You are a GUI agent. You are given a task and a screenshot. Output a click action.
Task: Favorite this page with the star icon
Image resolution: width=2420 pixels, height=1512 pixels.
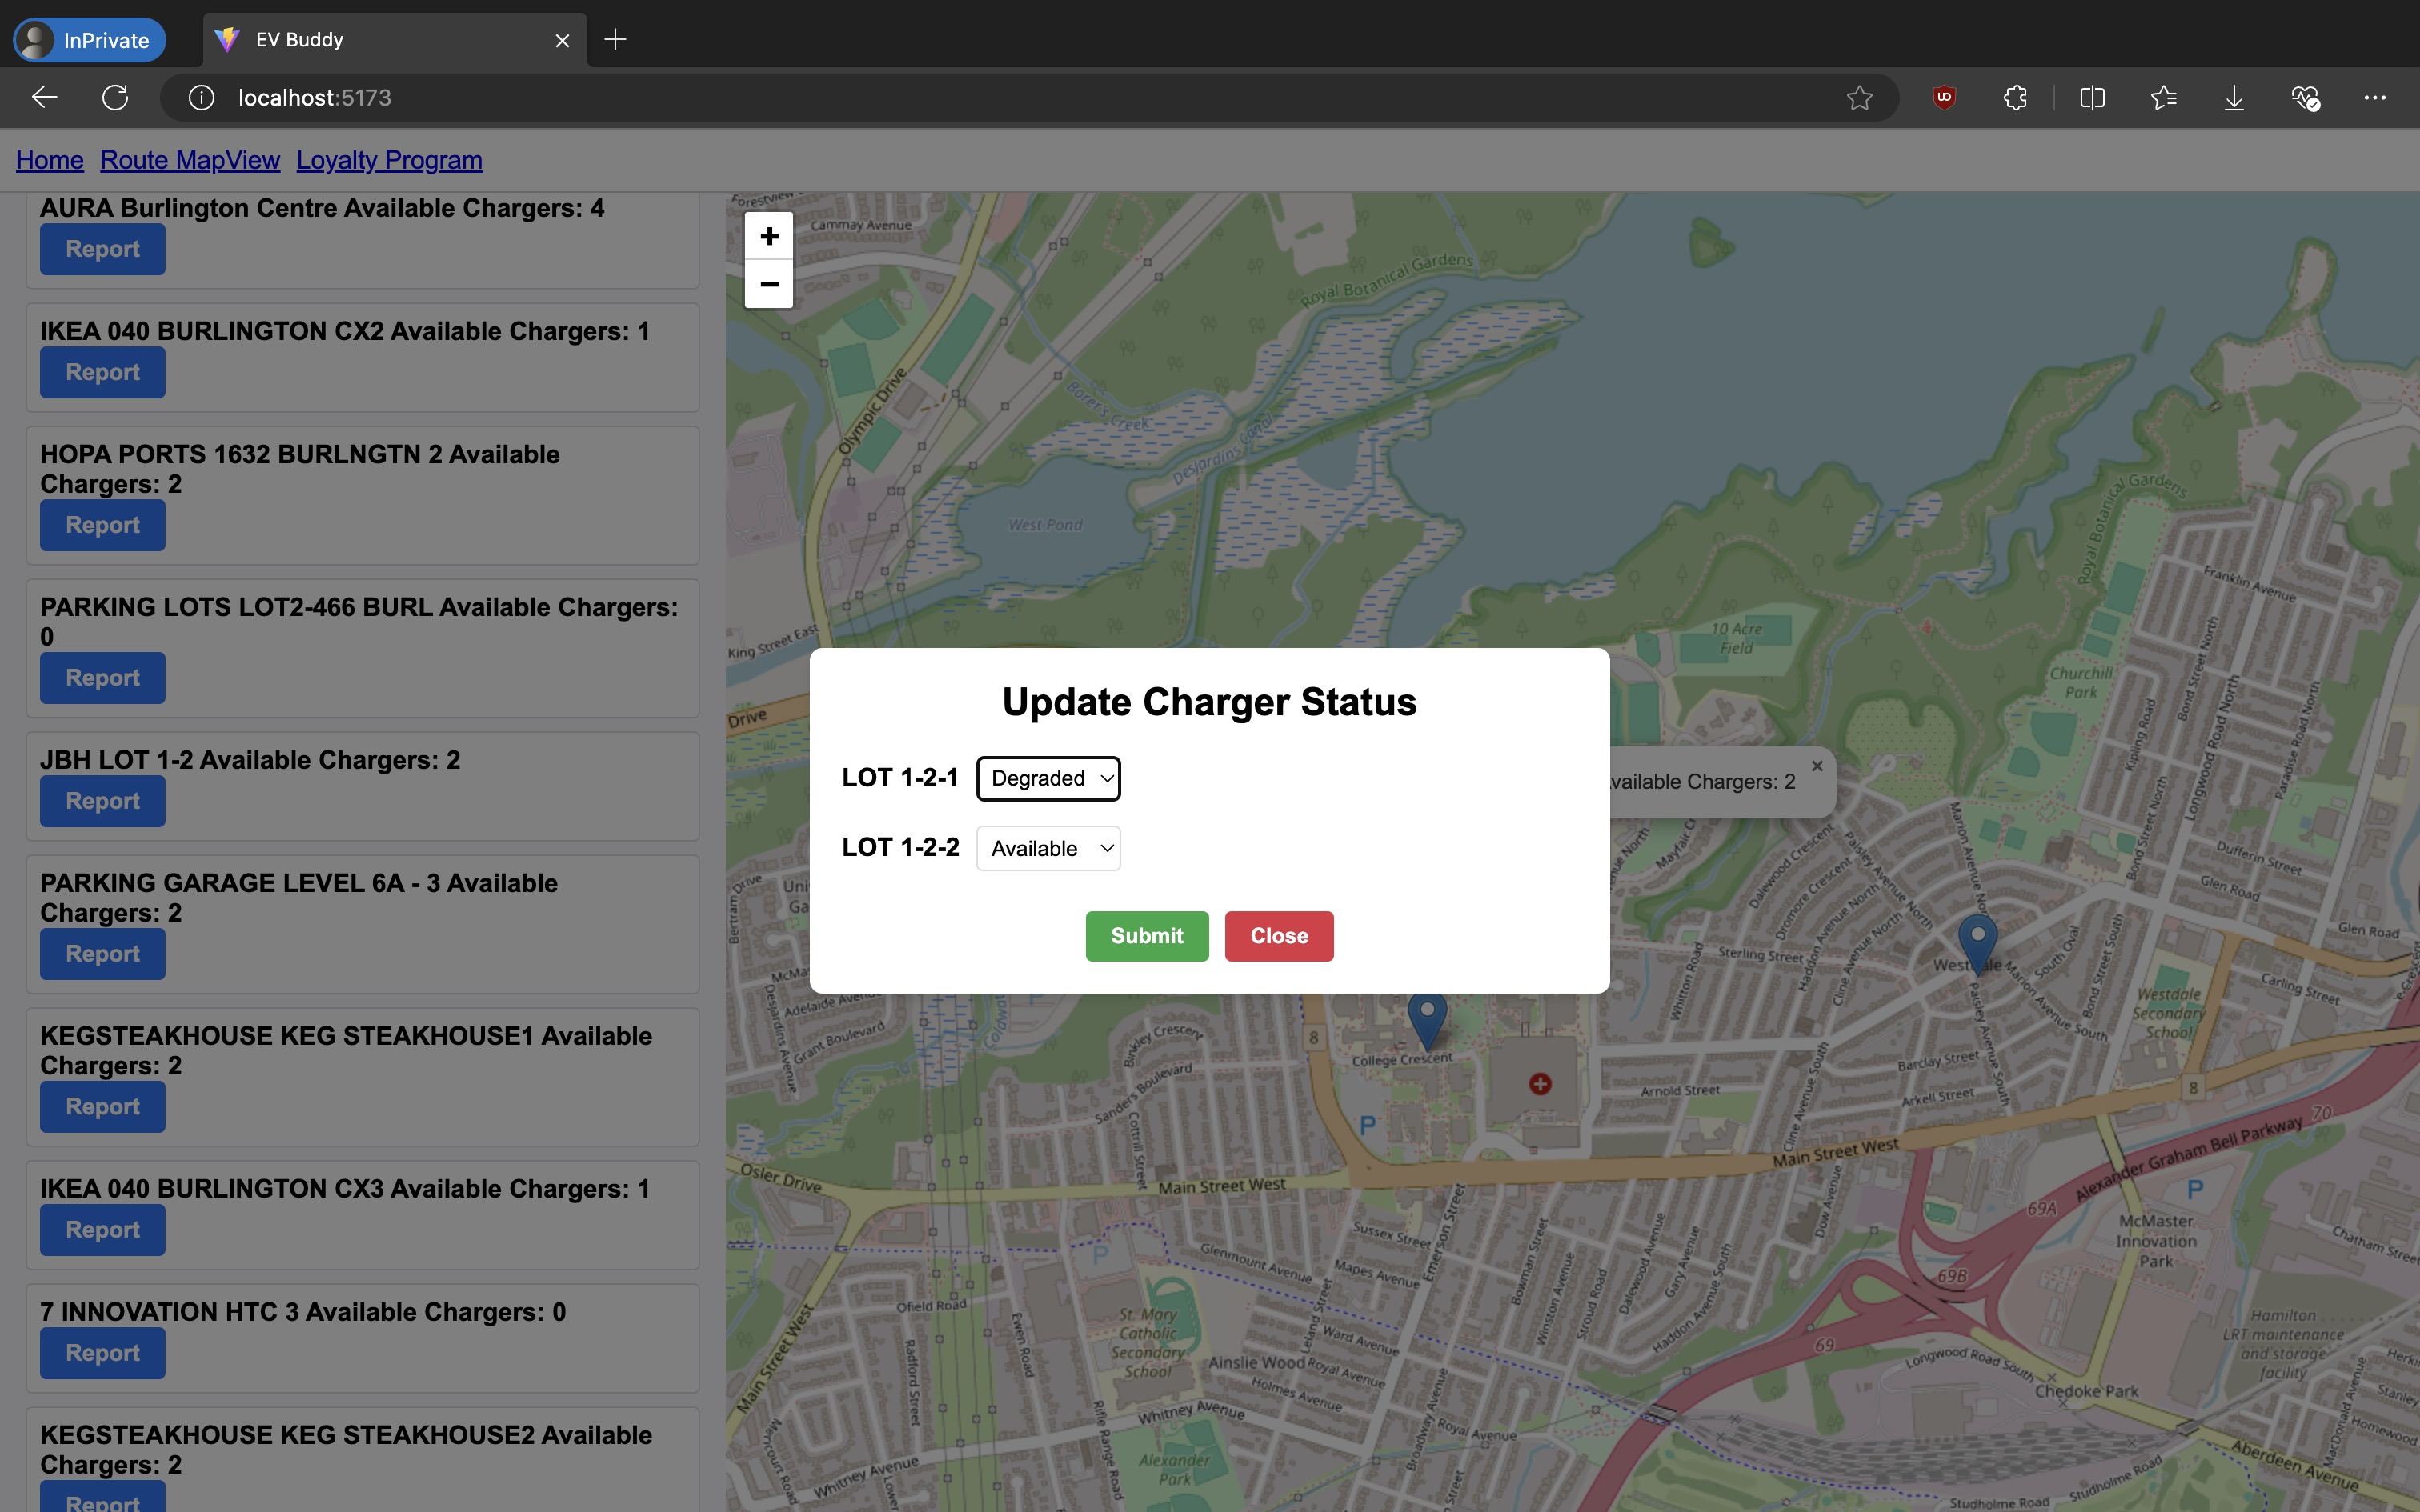coord(1859,97)
